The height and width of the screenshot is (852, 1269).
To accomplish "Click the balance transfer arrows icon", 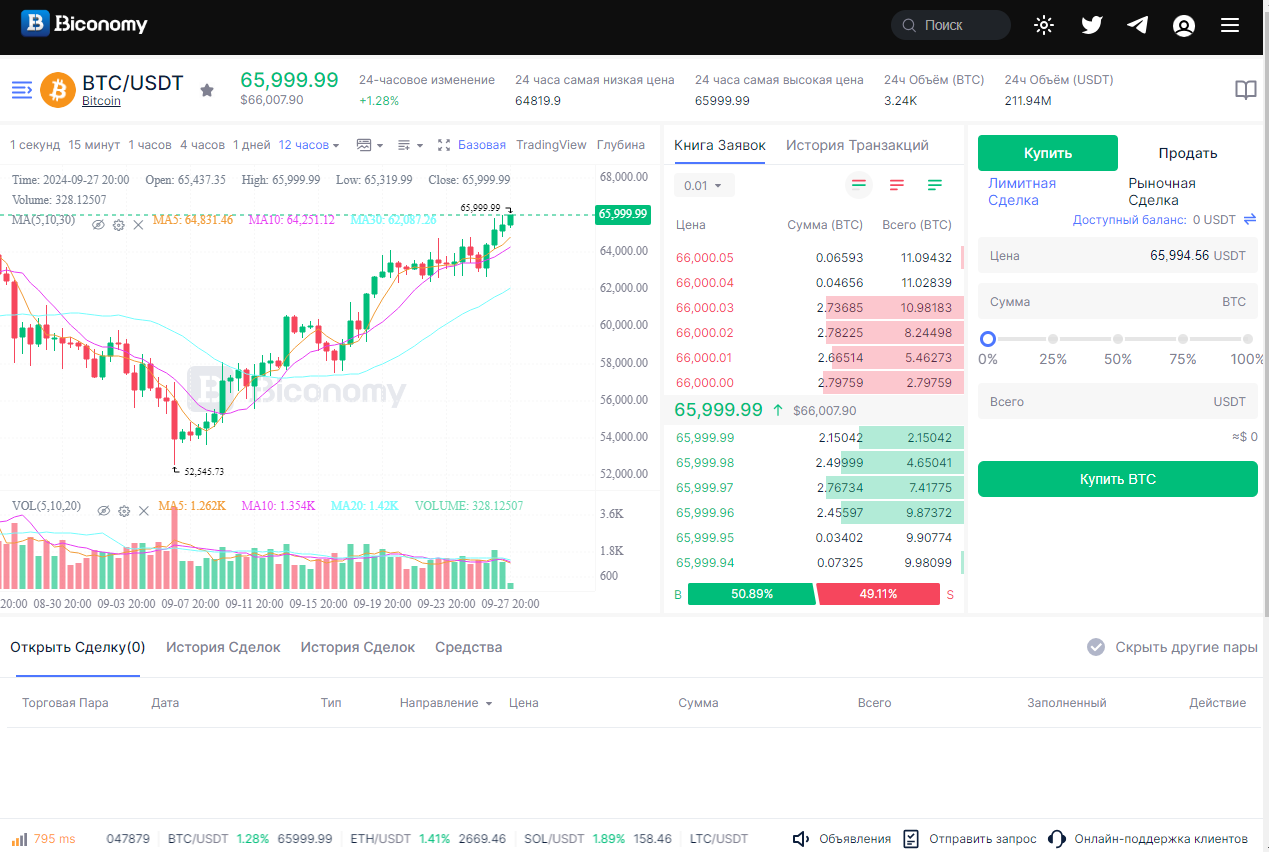I will coord(1249,219).
